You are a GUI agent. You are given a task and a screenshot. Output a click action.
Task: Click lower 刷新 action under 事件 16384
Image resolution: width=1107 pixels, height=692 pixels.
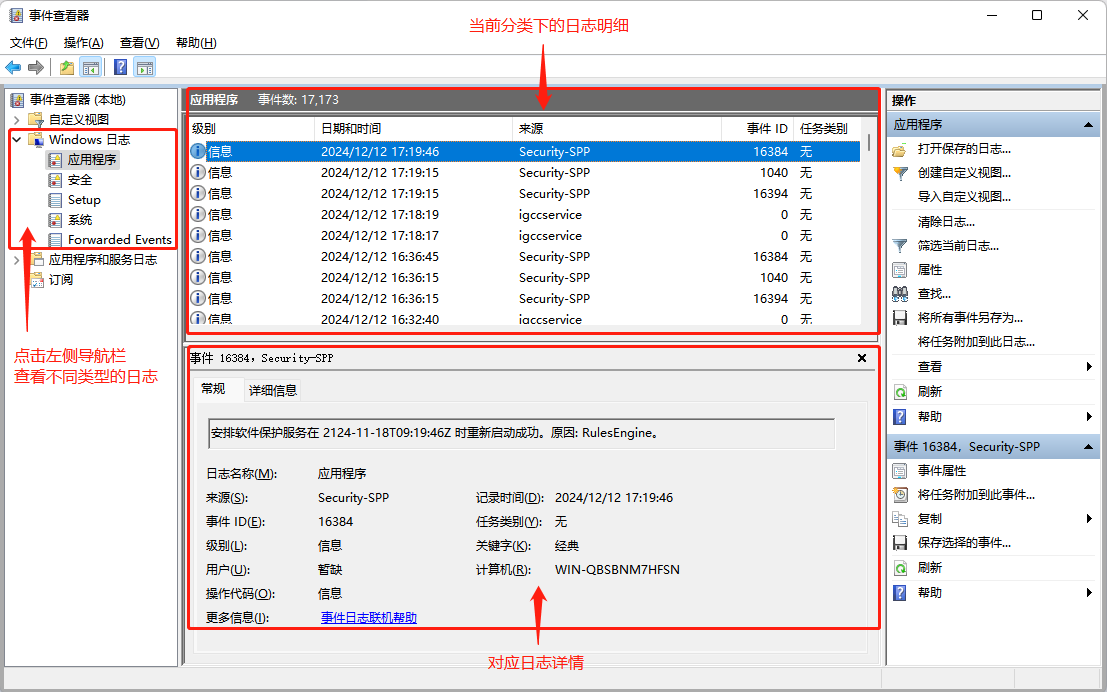(930, 568)
